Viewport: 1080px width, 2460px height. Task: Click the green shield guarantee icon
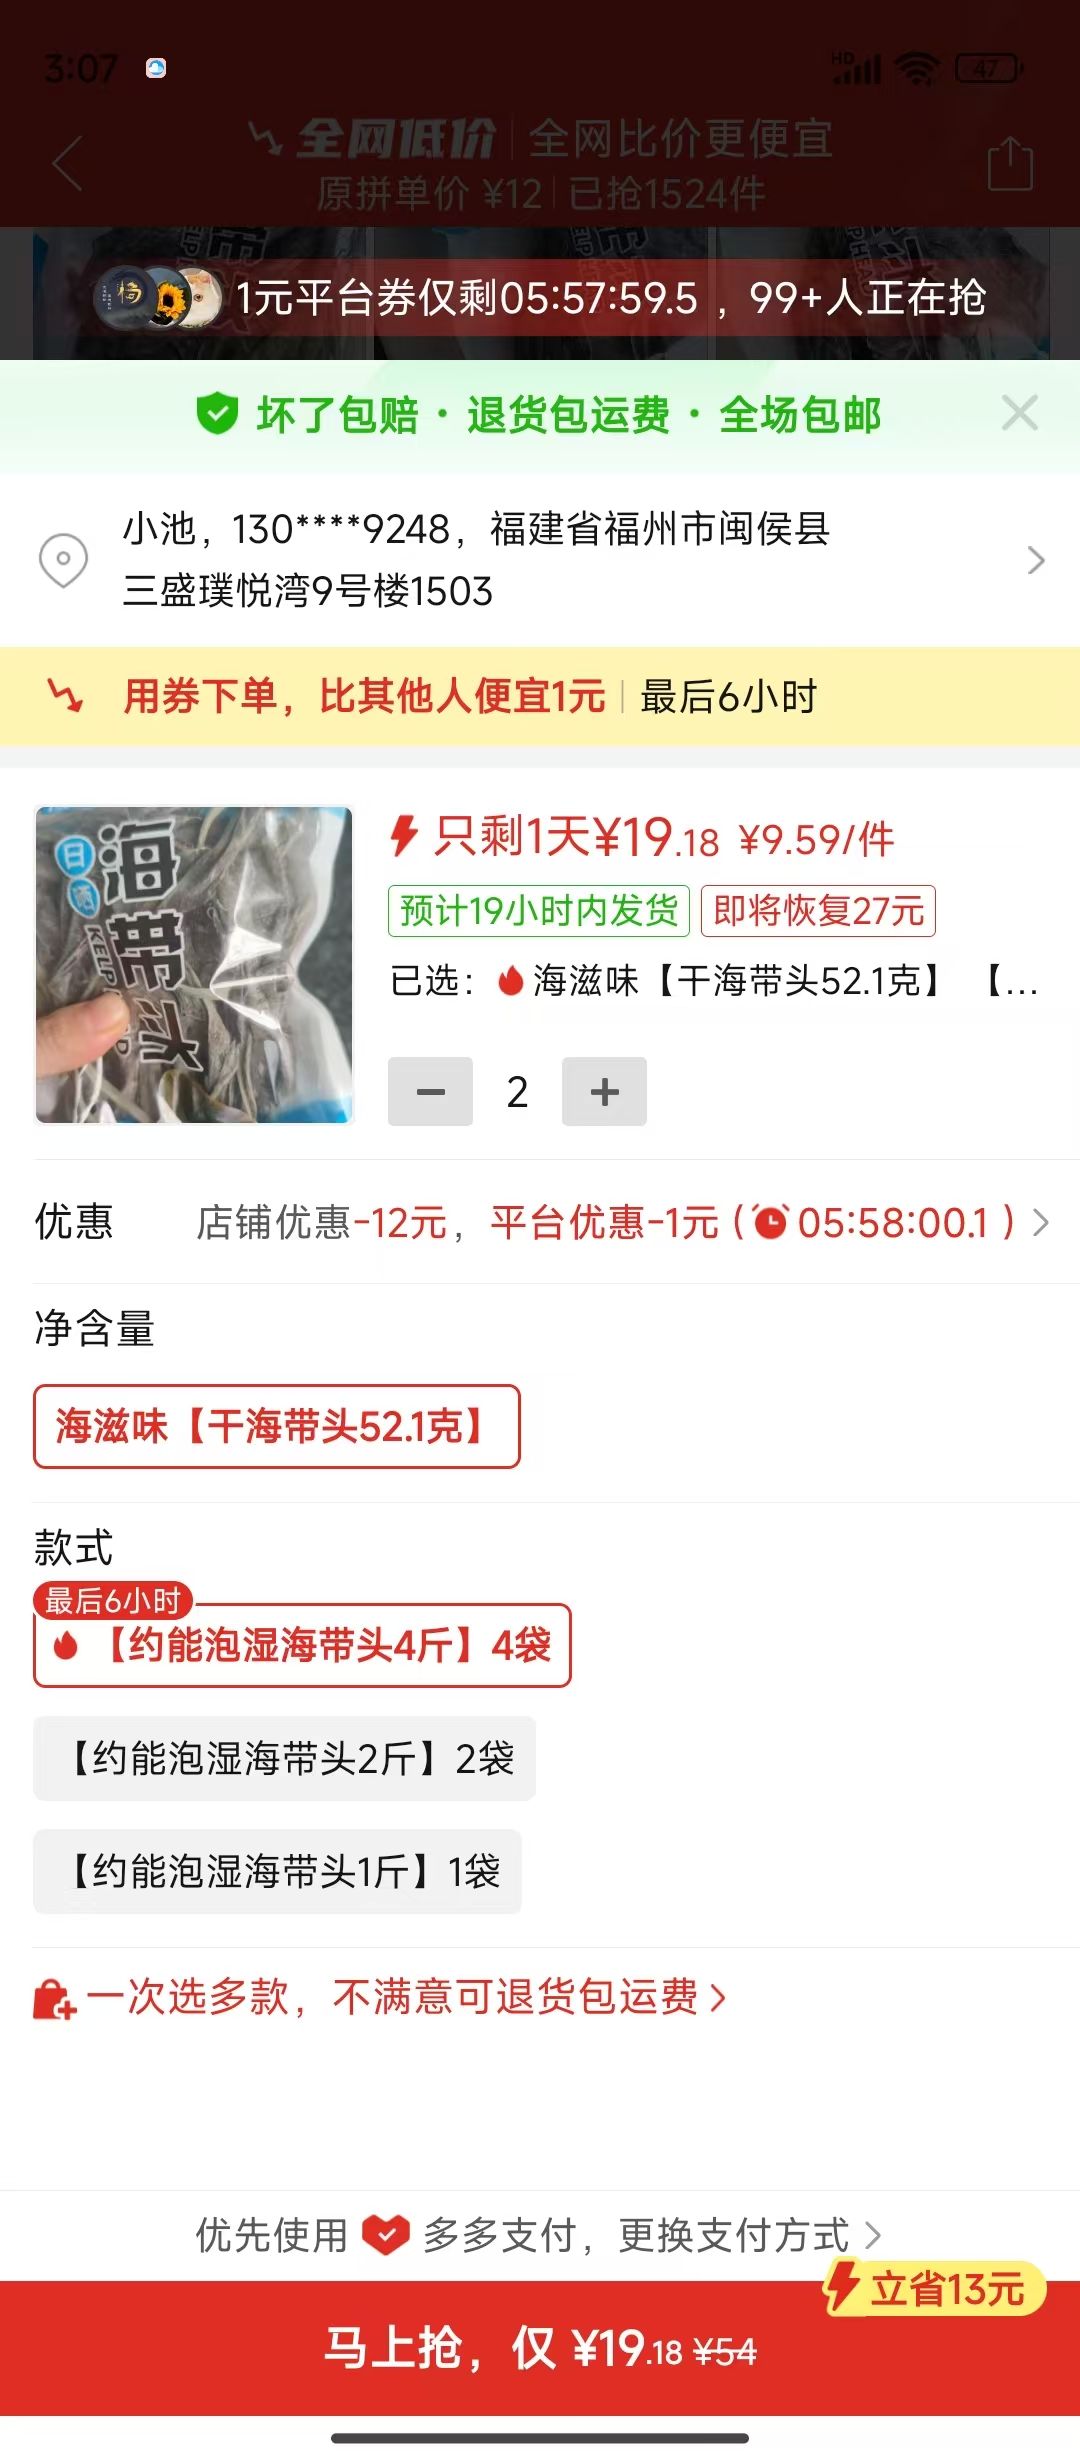217,414
